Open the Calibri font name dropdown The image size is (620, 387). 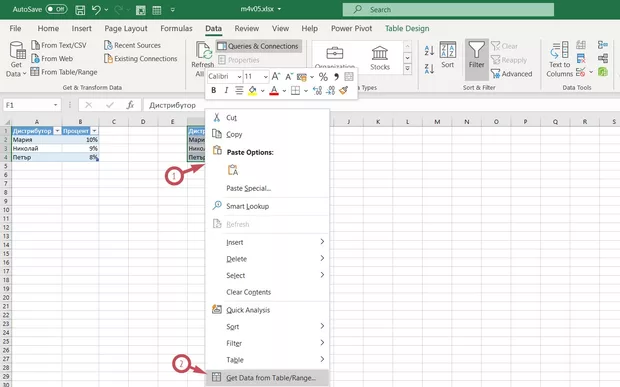(x=239, y=76)
